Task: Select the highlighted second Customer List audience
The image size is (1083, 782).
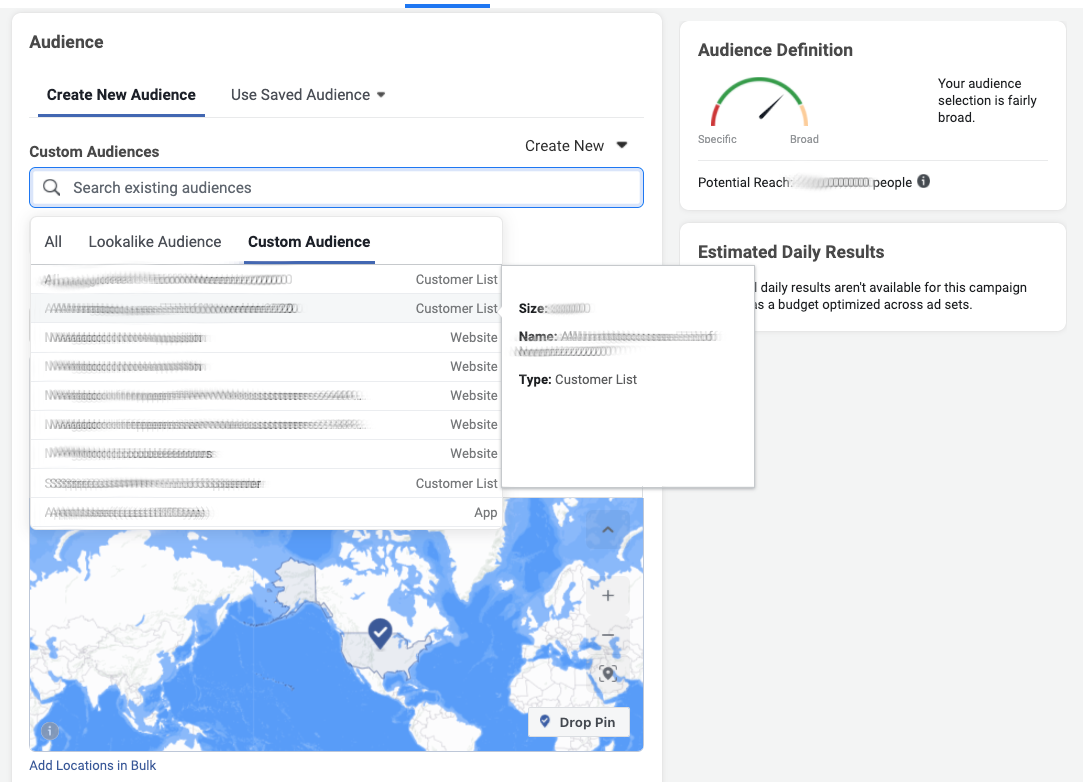Action: pos(267,308)
